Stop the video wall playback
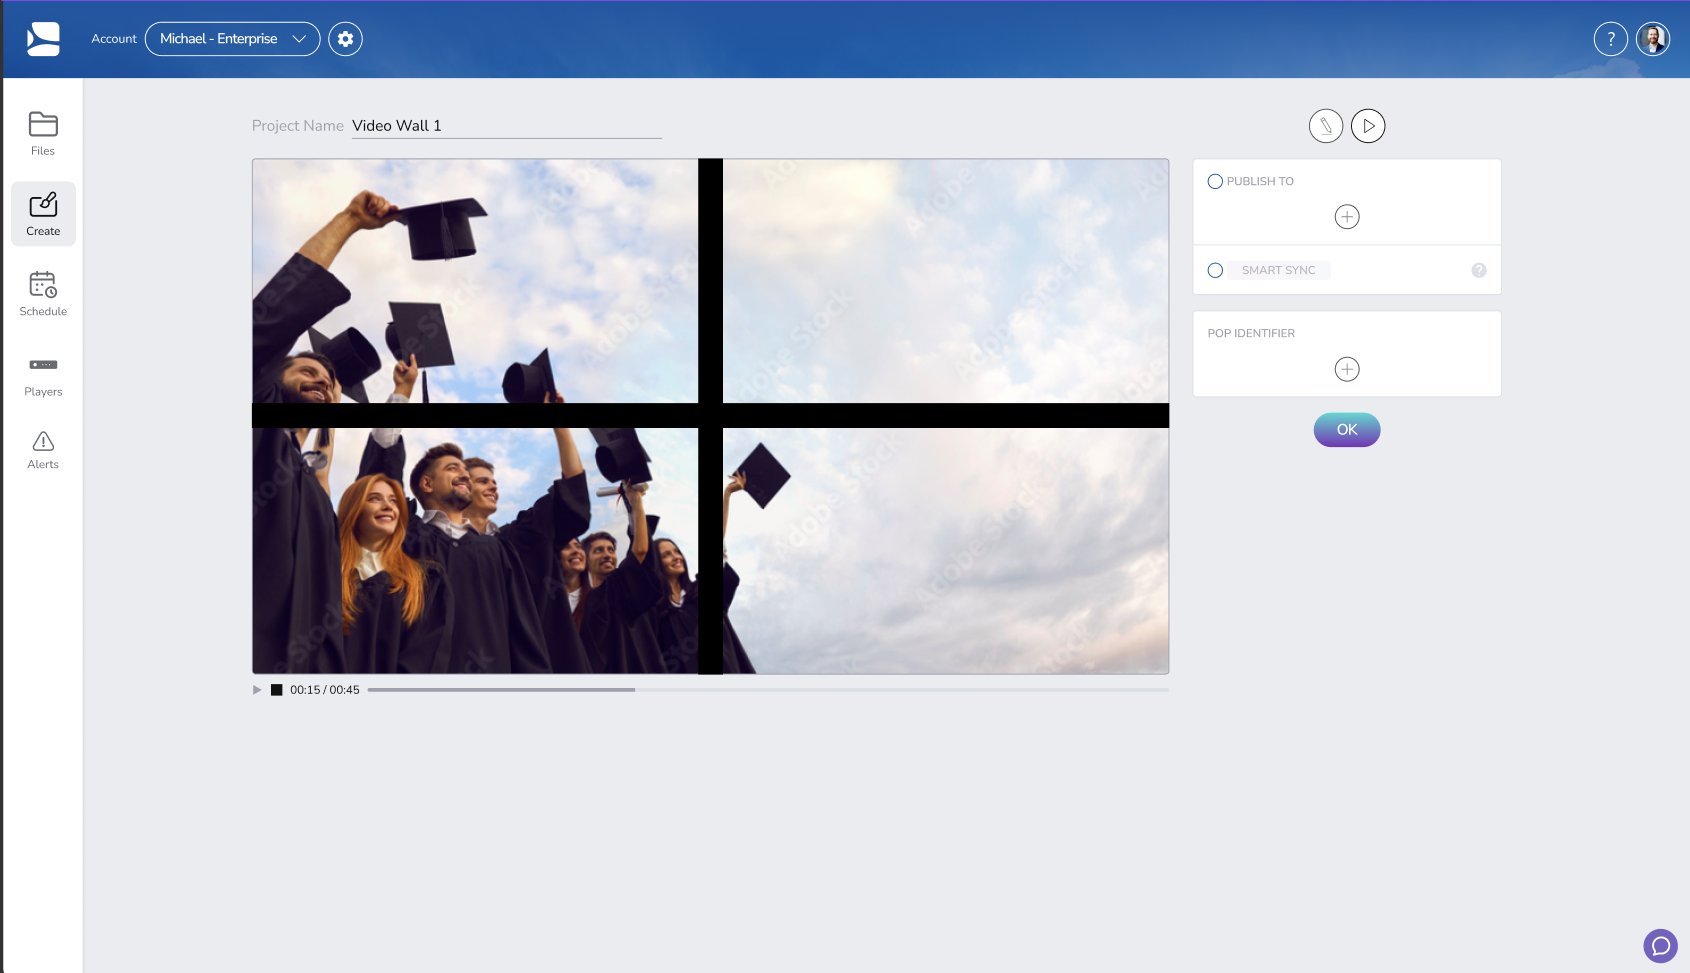The image size is (1690, 973). tap(277, 690)
